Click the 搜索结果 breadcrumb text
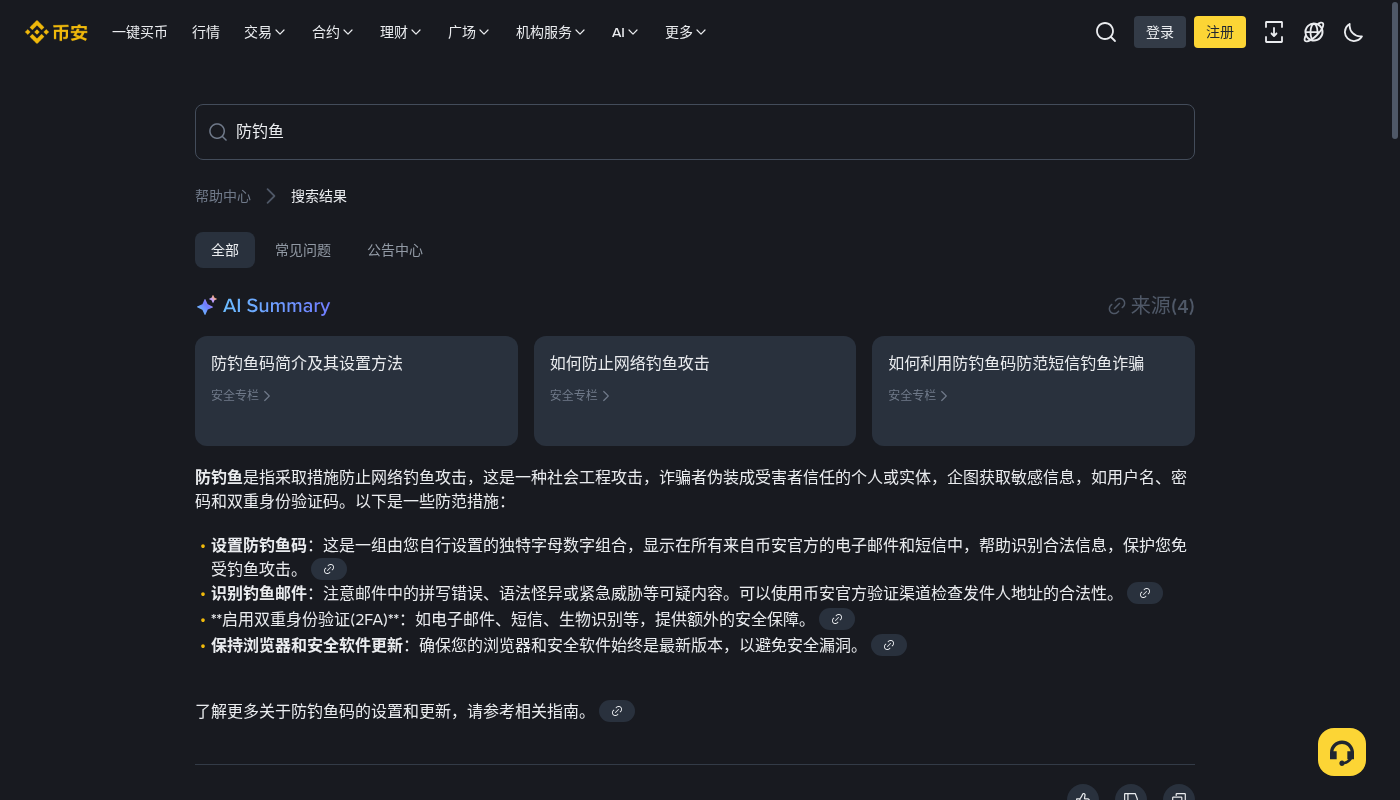The height and width of the screenshot is (800, 1400). point(319,196)
